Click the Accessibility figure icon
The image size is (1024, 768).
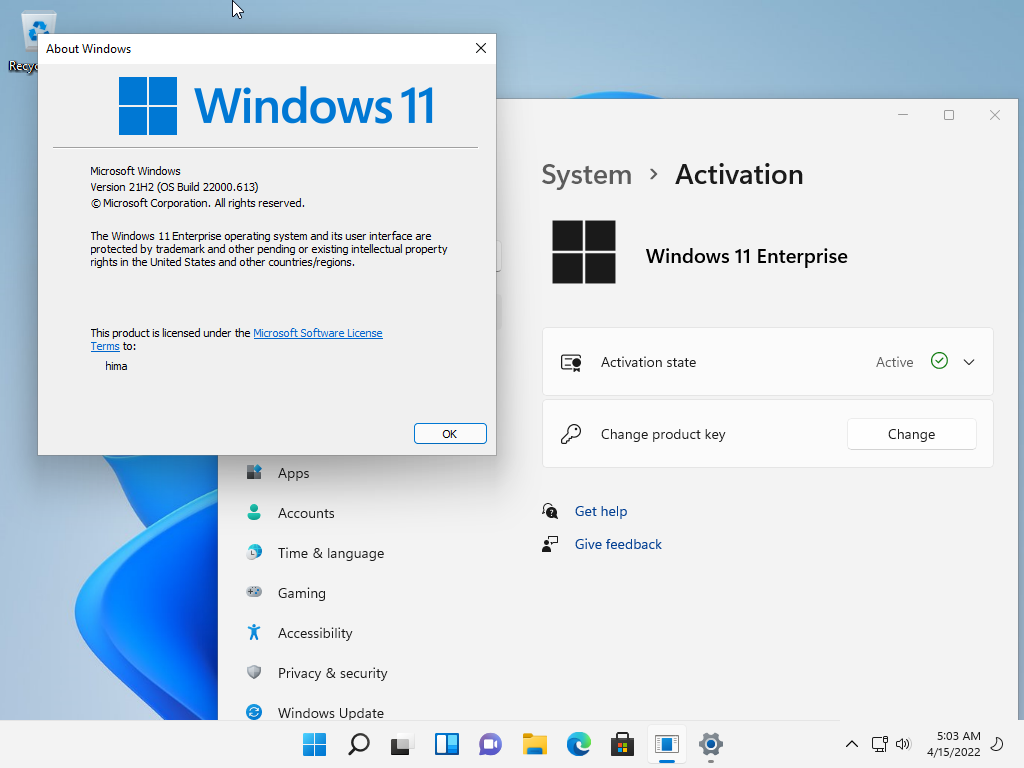click(x=254, y=632)
